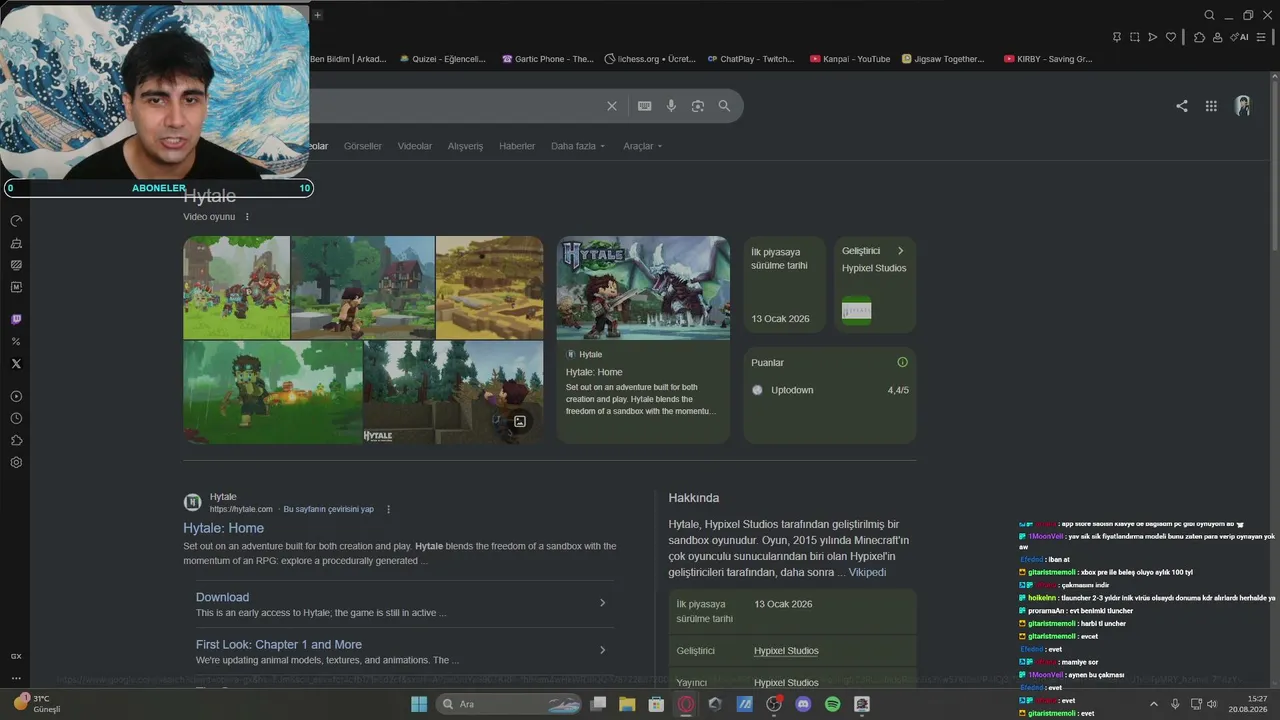Open the Vikipedi link in Hakkında
This screenshot has height=720, width=1280.
coord(867,573)
